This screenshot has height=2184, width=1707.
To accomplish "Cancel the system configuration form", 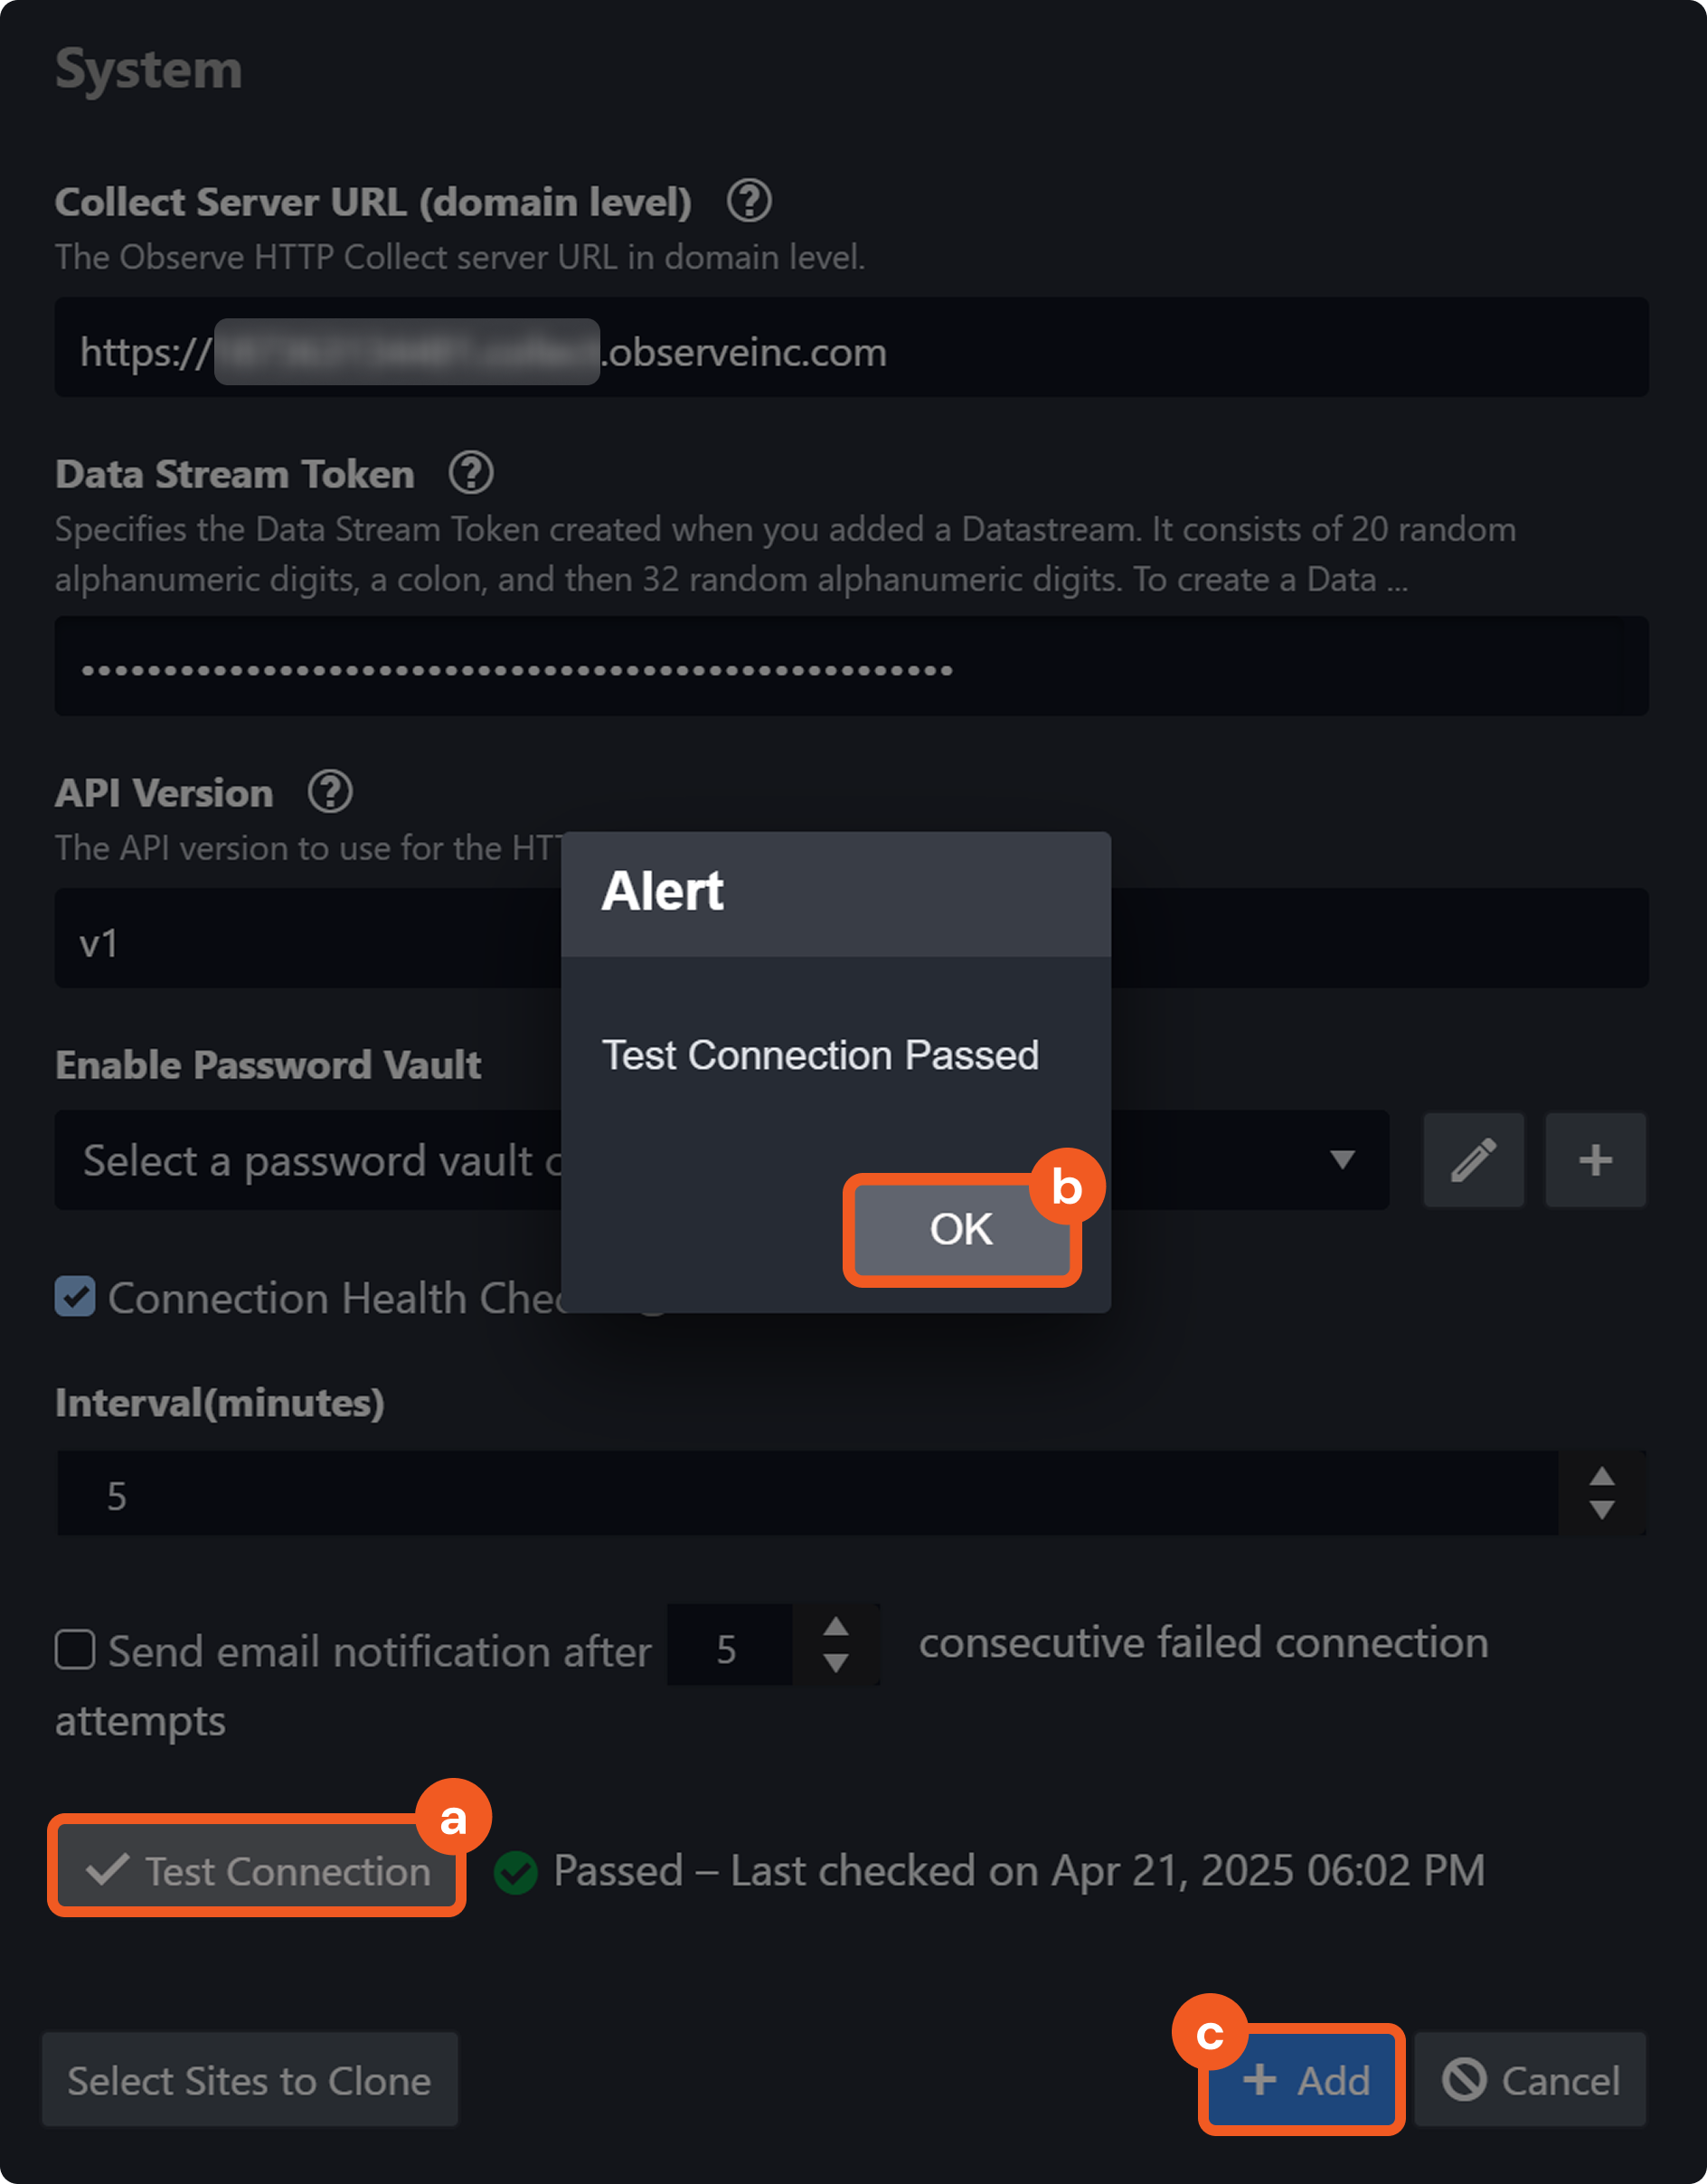I will point(1530,2081).
